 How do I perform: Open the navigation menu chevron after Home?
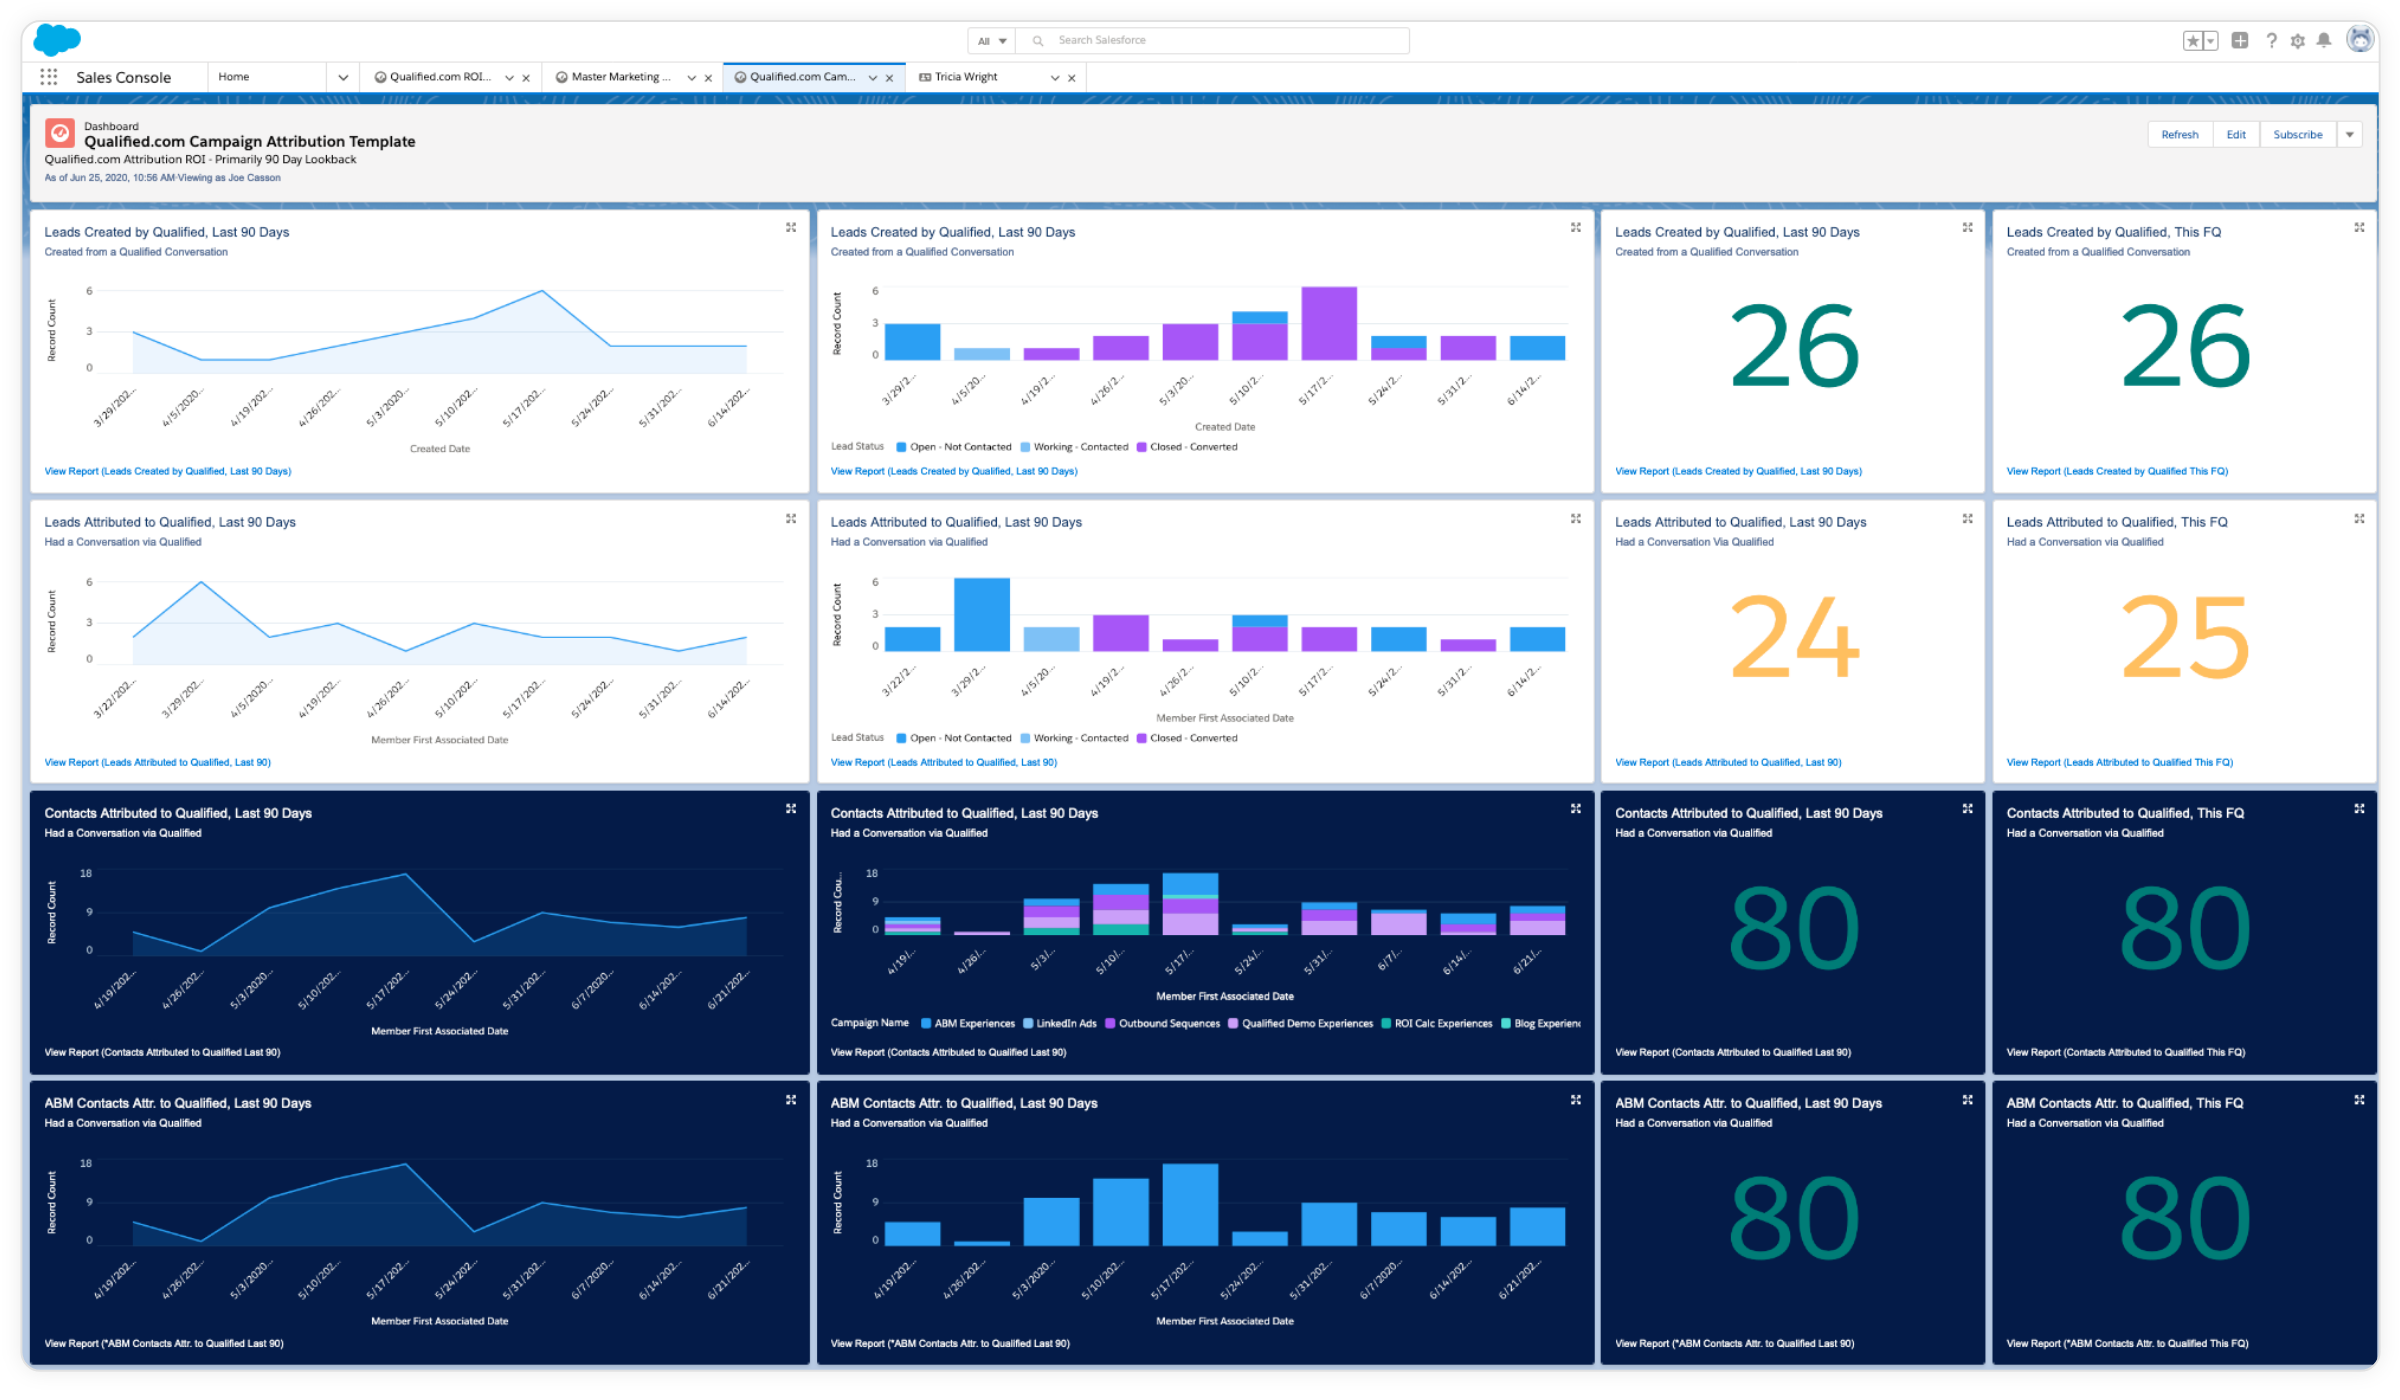(x=343, y=77)
